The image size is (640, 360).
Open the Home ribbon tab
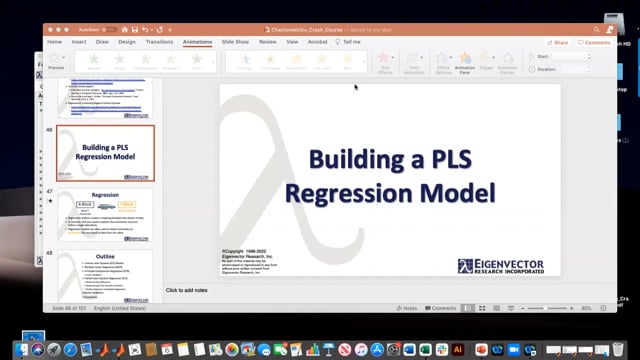click(54, 42)
